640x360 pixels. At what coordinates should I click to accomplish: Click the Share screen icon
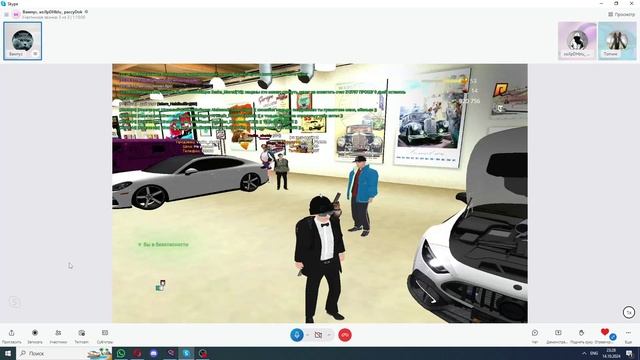(558, 333)
